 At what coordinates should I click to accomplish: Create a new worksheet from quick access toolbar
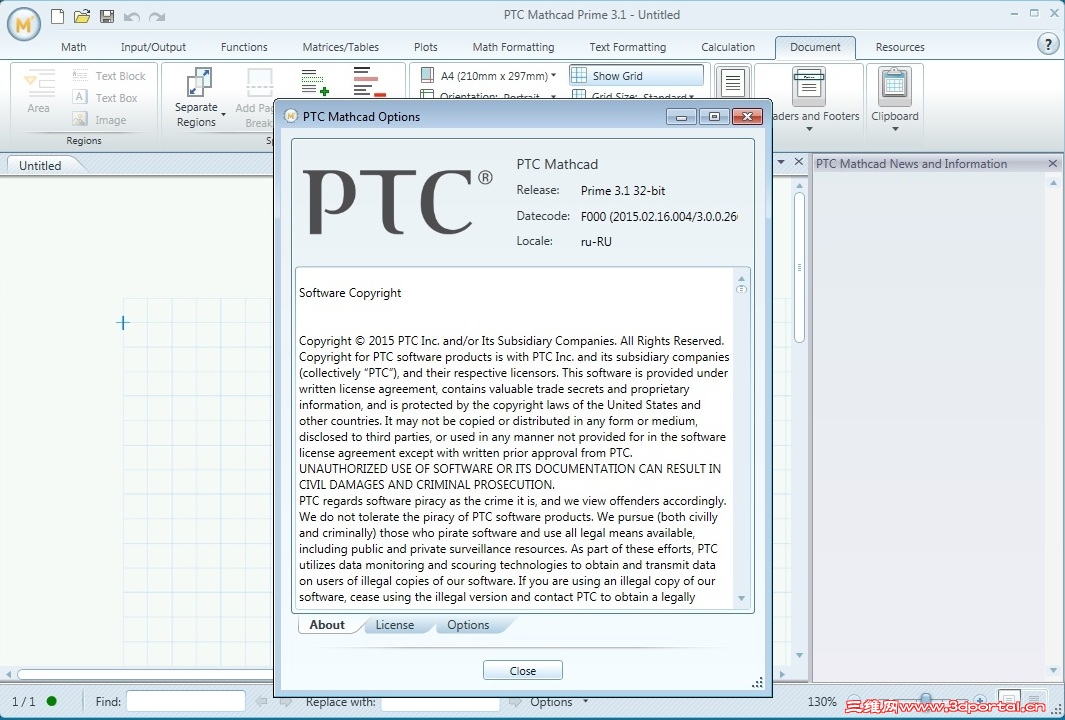pos(58,16)
